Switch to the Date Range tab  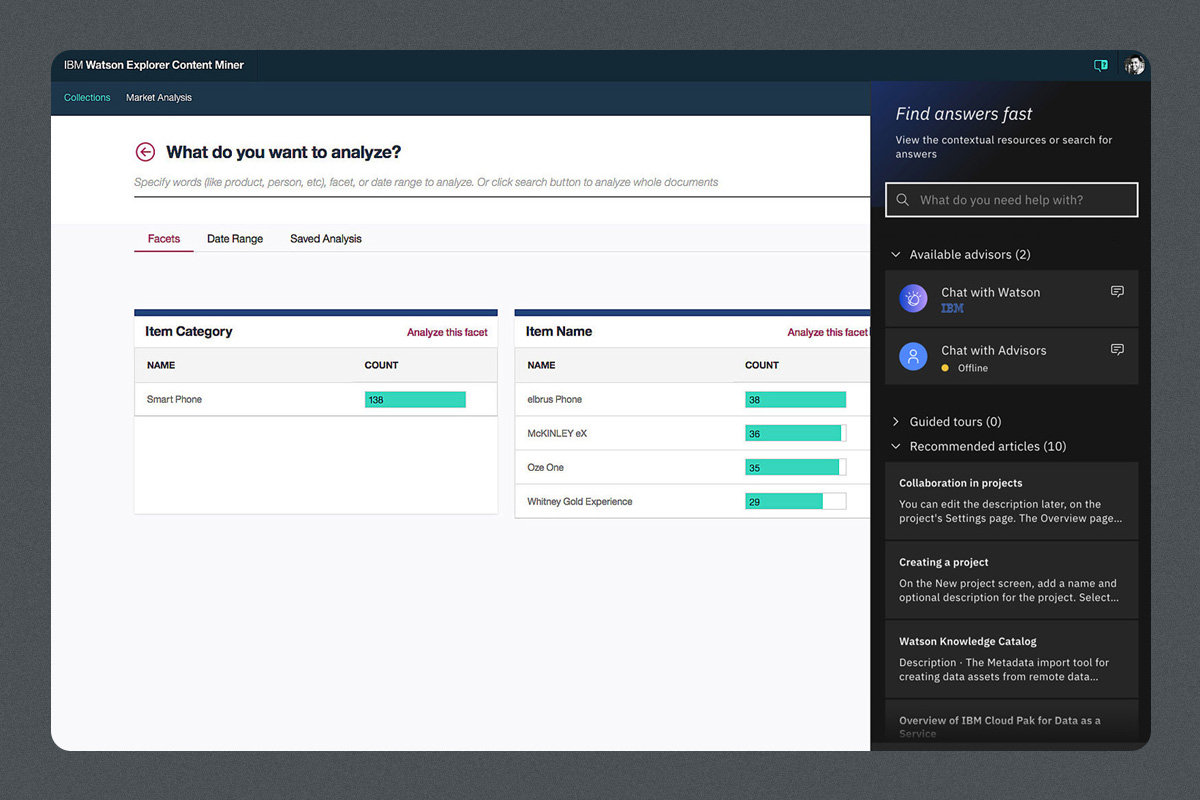click(x=235, y=239)
